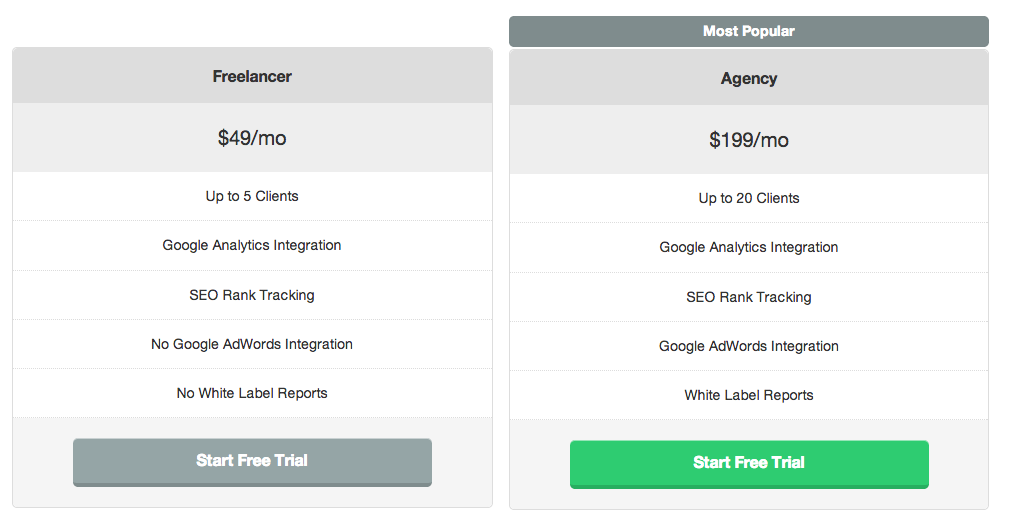Click the gray Start Free Trial button

(252, 461)
